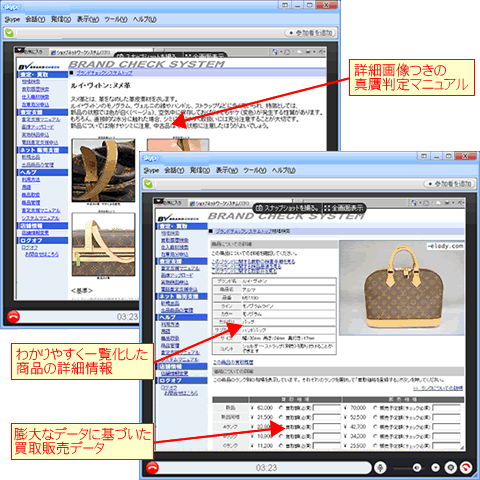Viewport: 480px width, 480px height.
Task: Open the ヘルプ menu in the back Skype window
Action: tap(145, 19)
